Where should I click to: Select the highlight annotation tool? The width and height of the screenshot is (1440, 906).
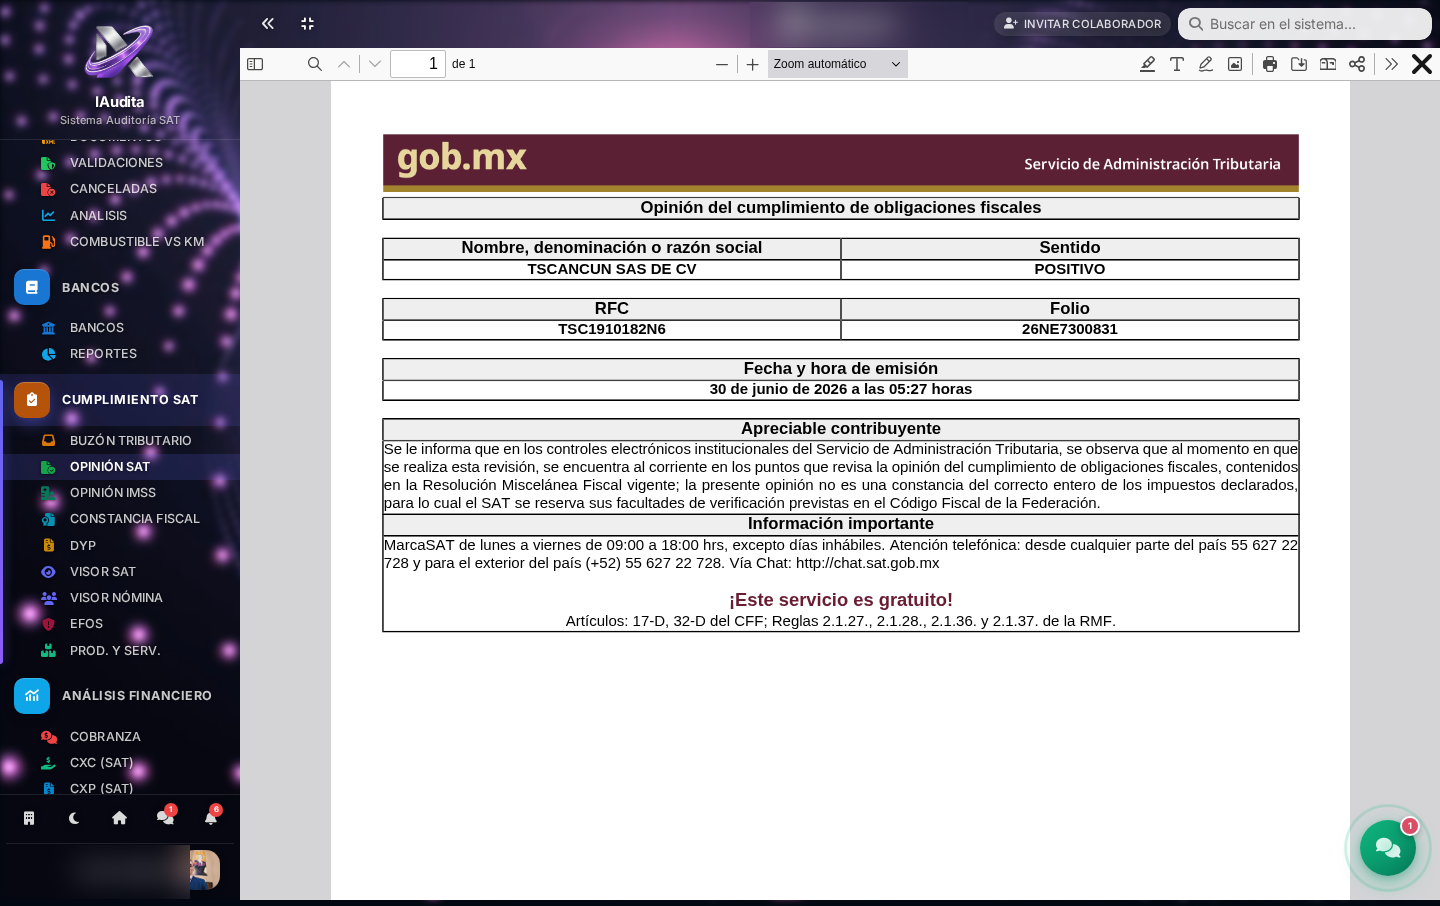[1148, 64]
